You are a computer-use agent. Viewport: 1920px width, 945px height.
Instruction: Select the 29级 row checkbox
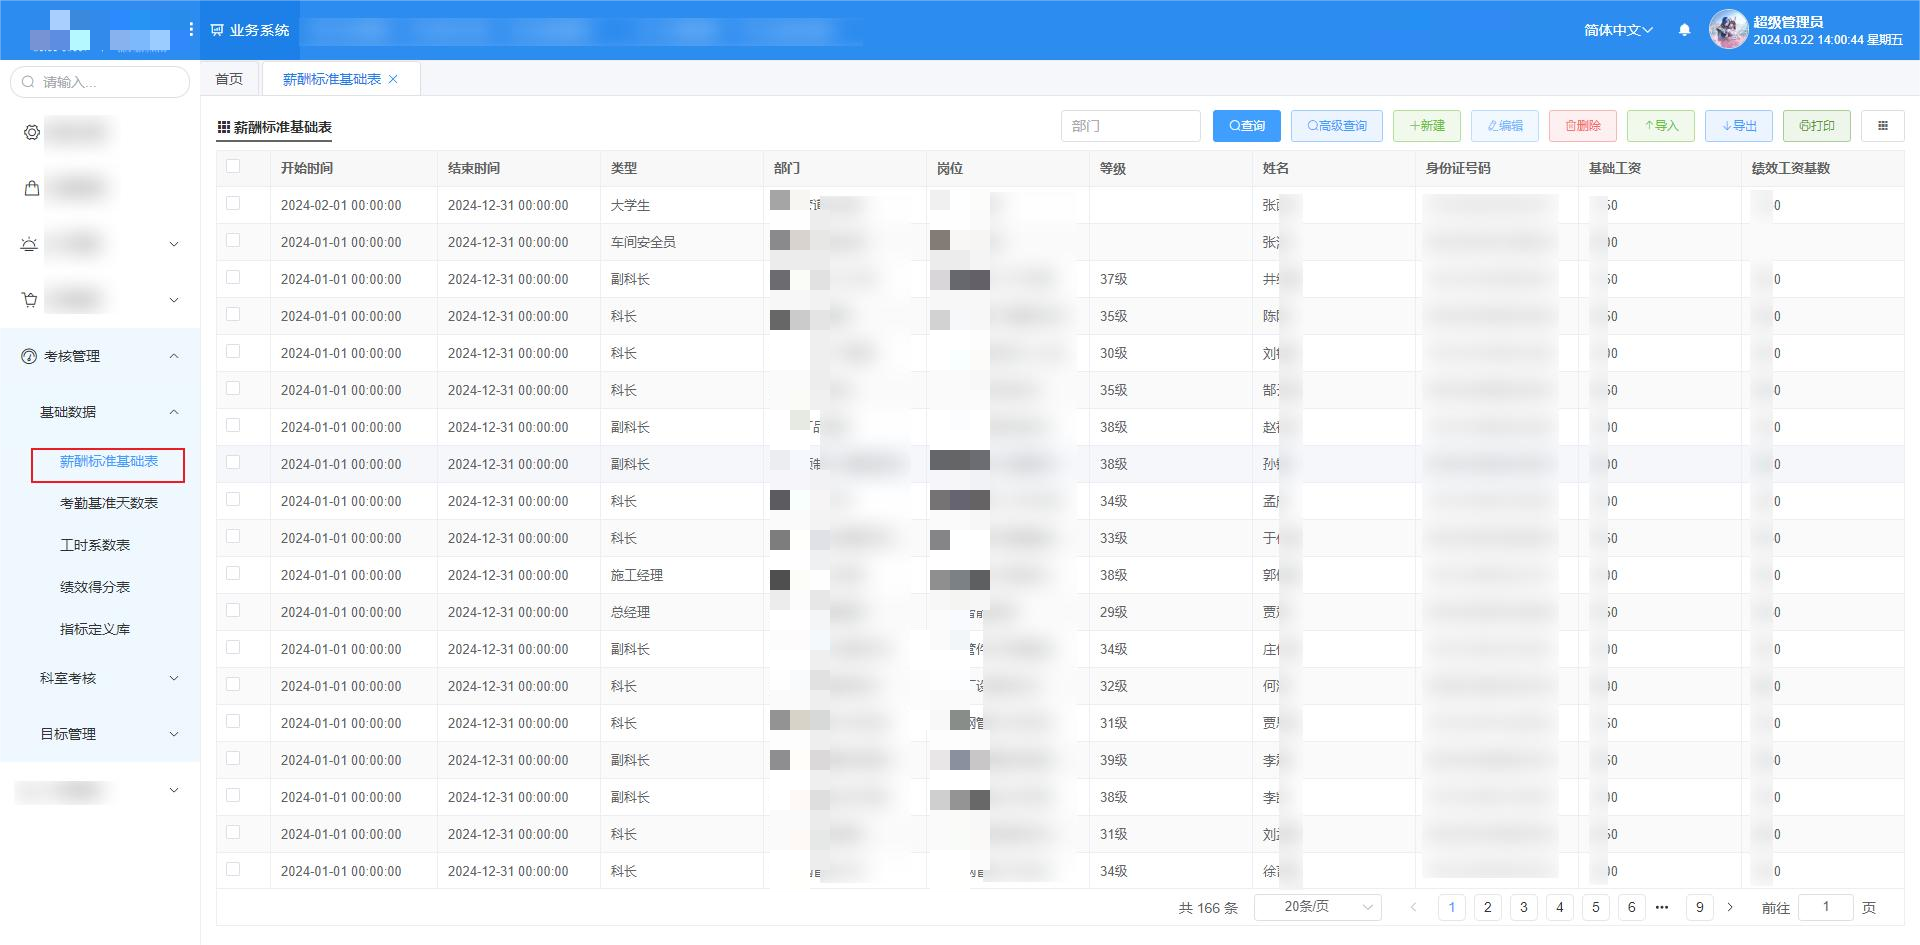tap(233, 611)
